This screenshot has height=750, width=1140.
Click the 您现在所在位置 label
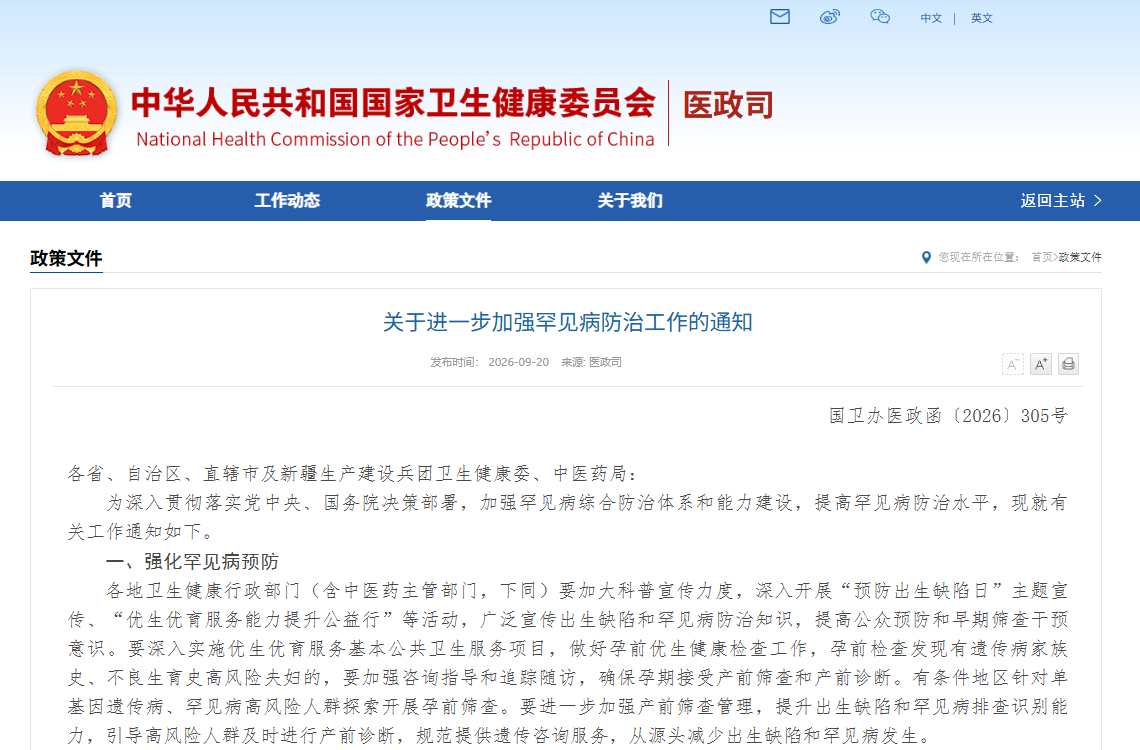[x=978, y=257]
